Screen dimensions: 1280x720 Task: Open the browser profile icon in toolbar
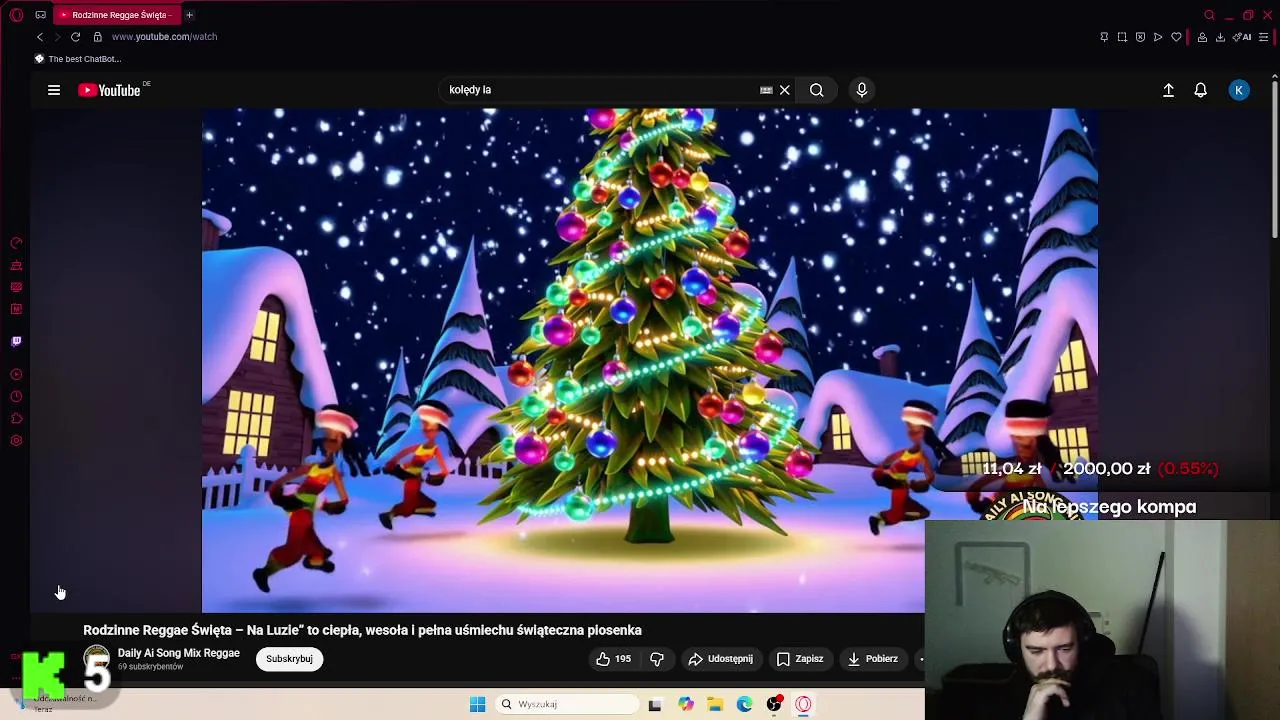1202,37
